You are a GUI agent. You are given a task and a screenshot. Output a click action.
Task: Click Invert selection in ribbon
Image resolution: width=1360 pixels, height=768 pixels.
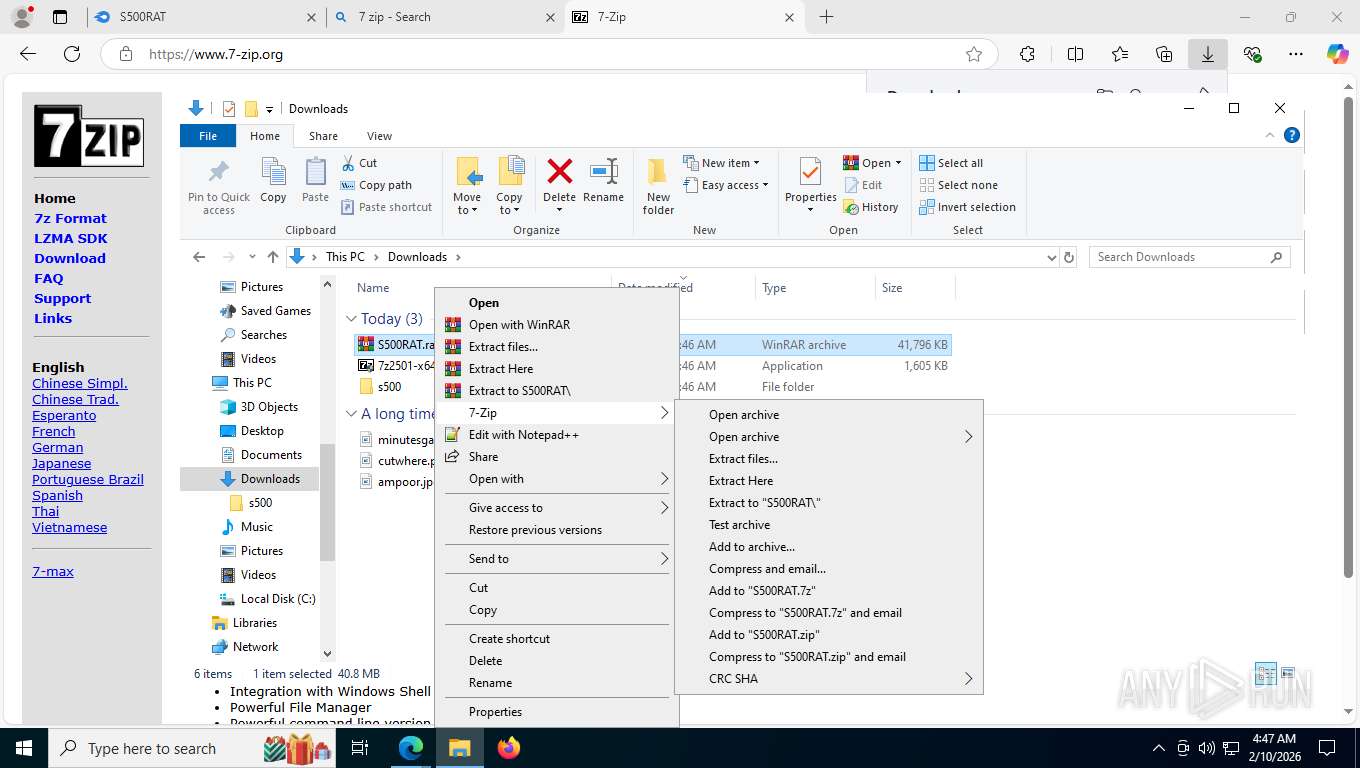[967, 207]
